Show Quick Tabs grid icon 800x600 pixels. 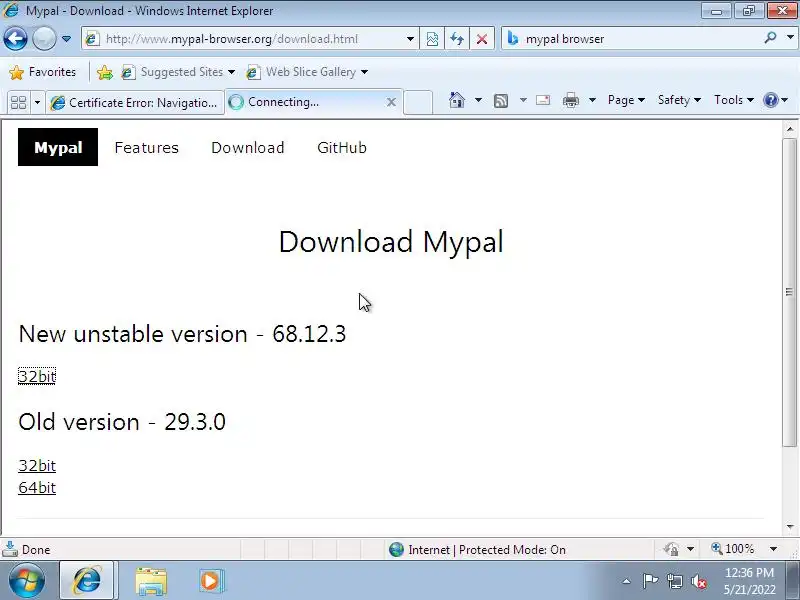click(18, 103)
